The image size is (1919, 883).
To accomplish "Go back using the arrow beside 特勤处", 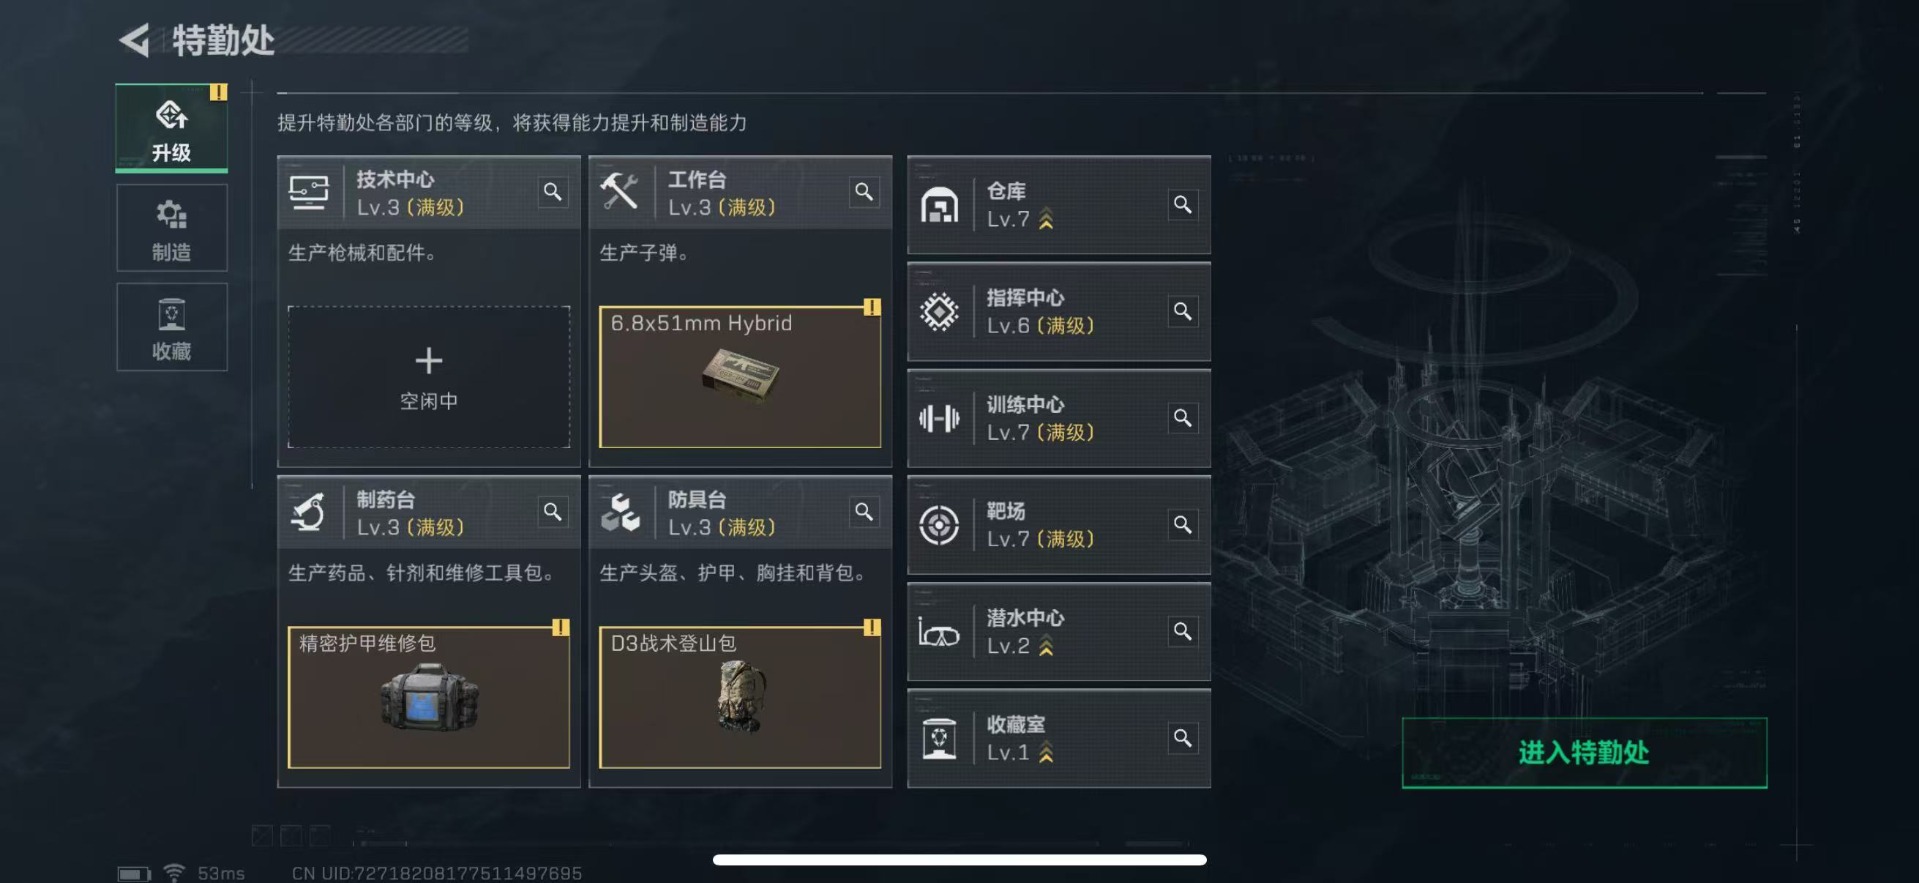I will (x=135, y=40).
